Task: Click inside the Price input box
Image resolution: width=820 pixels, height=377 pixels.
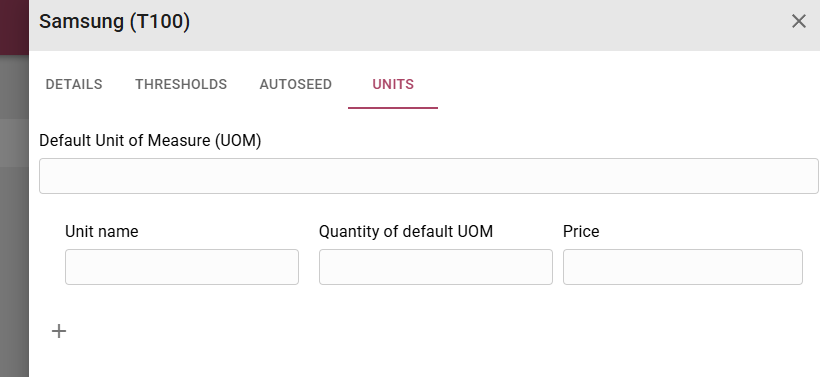Action: [x=682, y=267]
